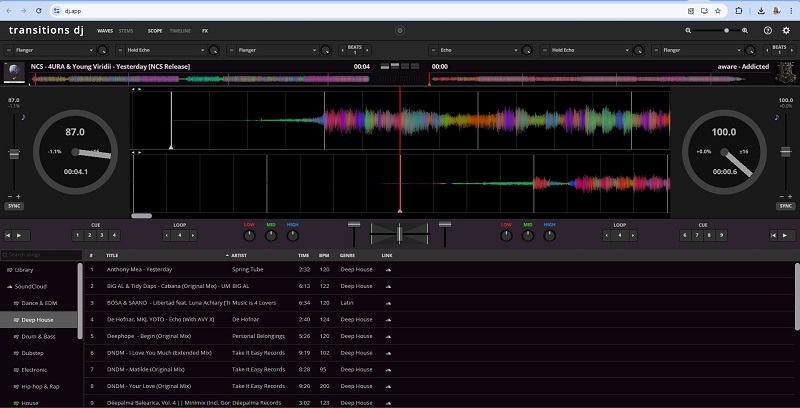Click left deck HIGH EQ knob
This screenshot has width=800, height=408.
292,236
